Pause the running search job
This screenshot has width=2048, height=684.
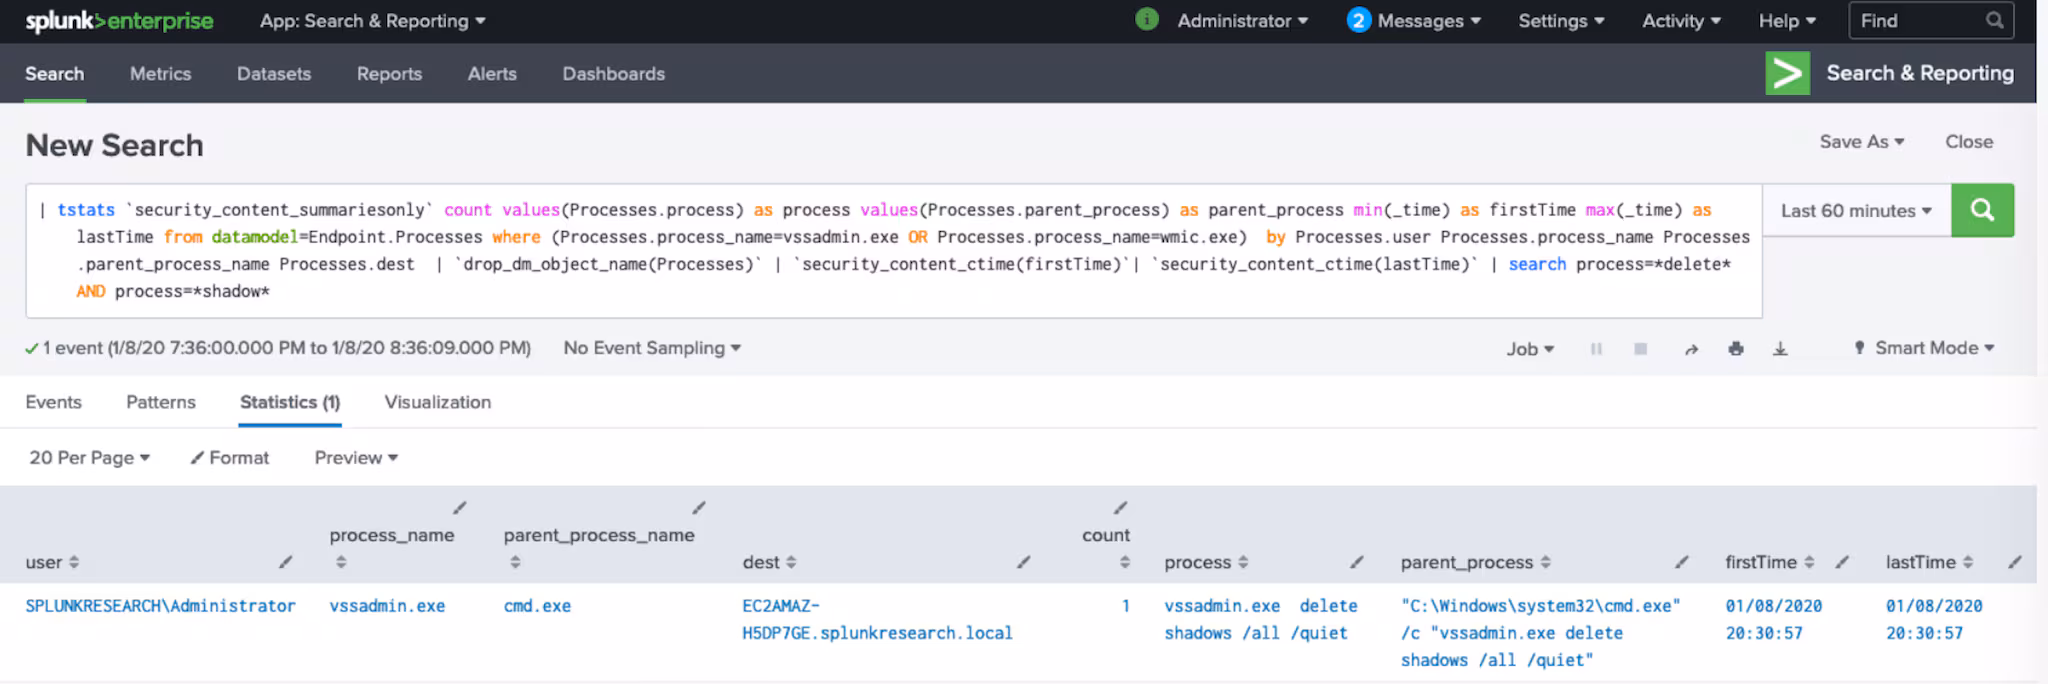tap(1596, 349)
